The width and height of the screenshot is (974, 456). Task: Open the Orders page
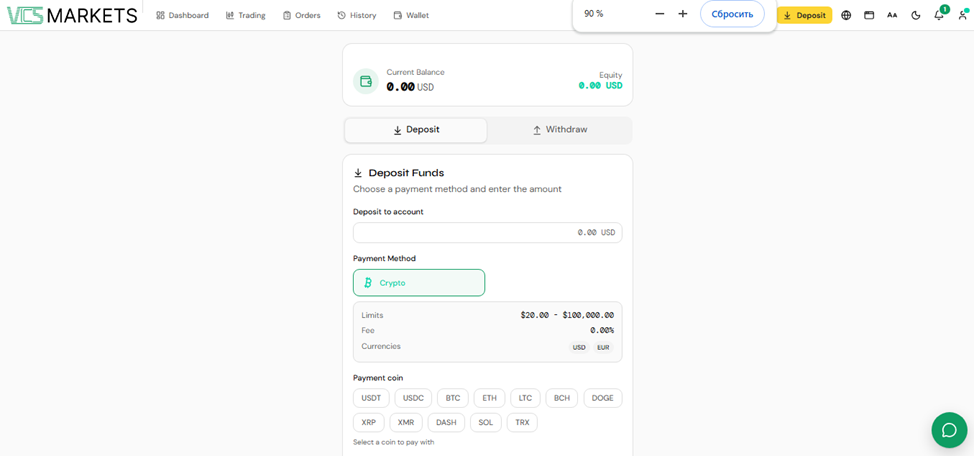(301, 16)
